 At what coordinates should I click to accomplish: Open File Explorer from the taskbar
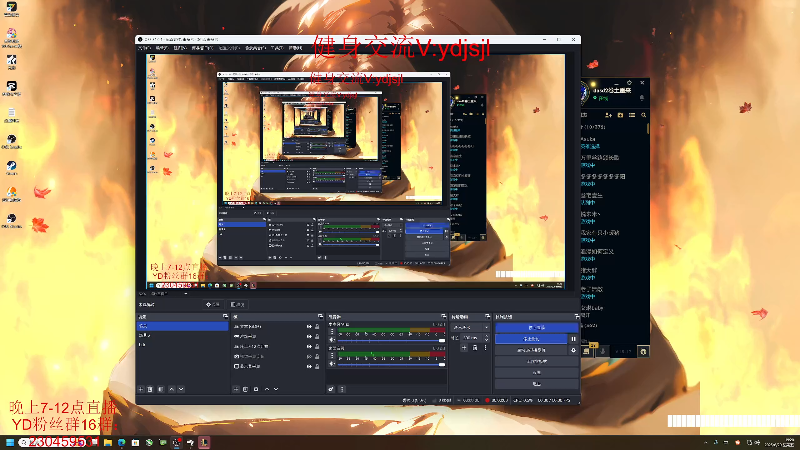tap(108, 442)
